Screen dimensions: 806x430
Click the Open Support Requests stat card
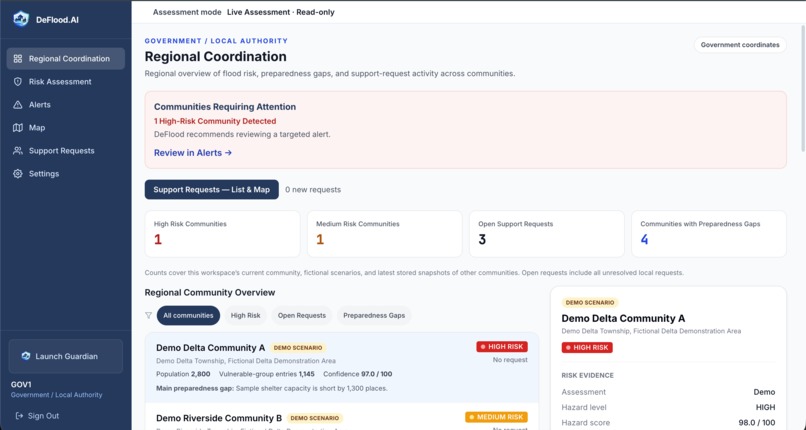click(546, 234)
